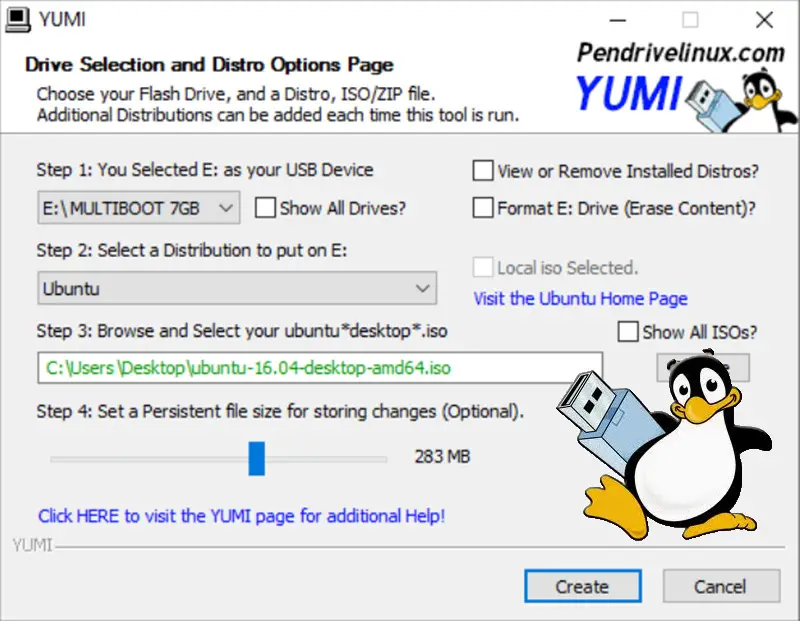Minimize the YUMI window
This screenshot has width=800, height=621.
pos(617,20)
